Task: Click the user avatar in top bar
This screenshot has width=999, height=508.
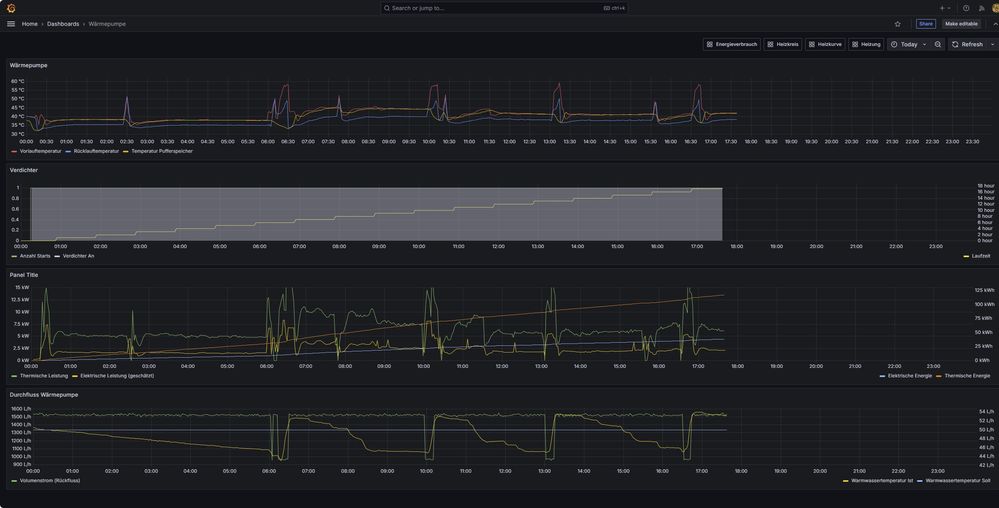Action: click(995, 8)
